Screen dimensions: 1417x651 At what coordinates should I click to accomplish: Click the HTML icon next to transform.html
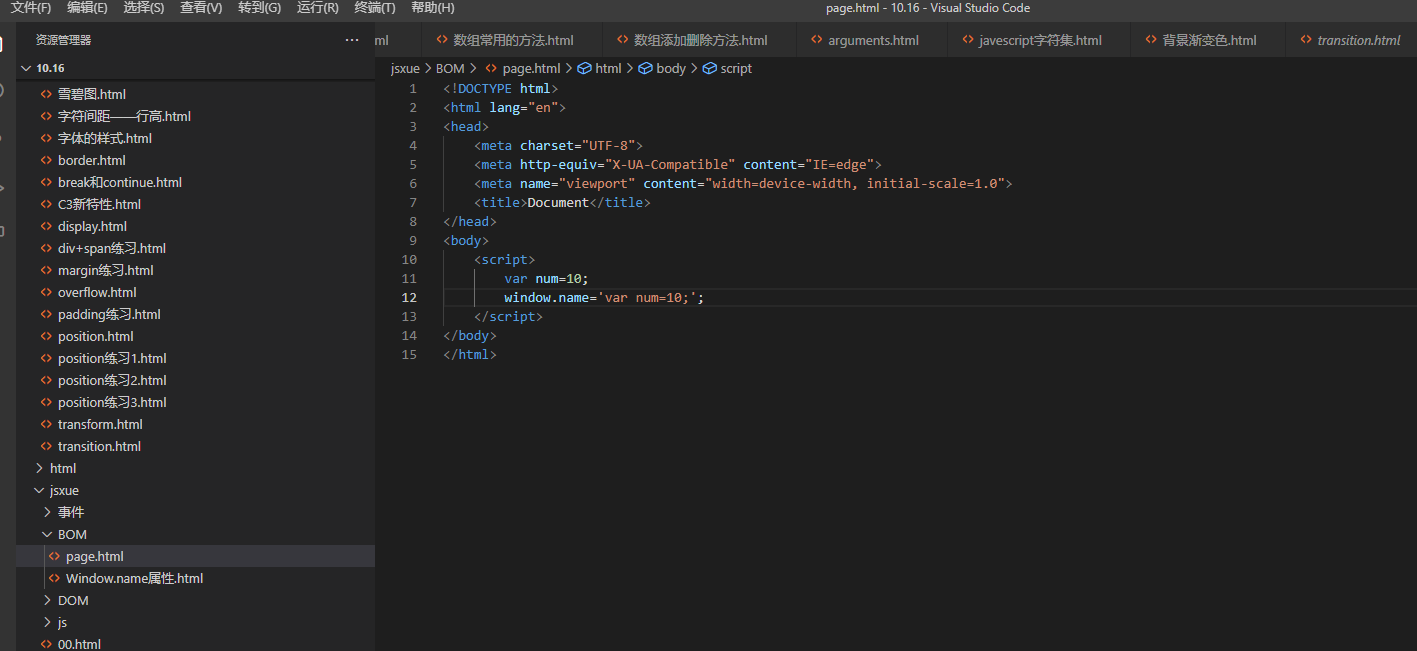[46, 424]
